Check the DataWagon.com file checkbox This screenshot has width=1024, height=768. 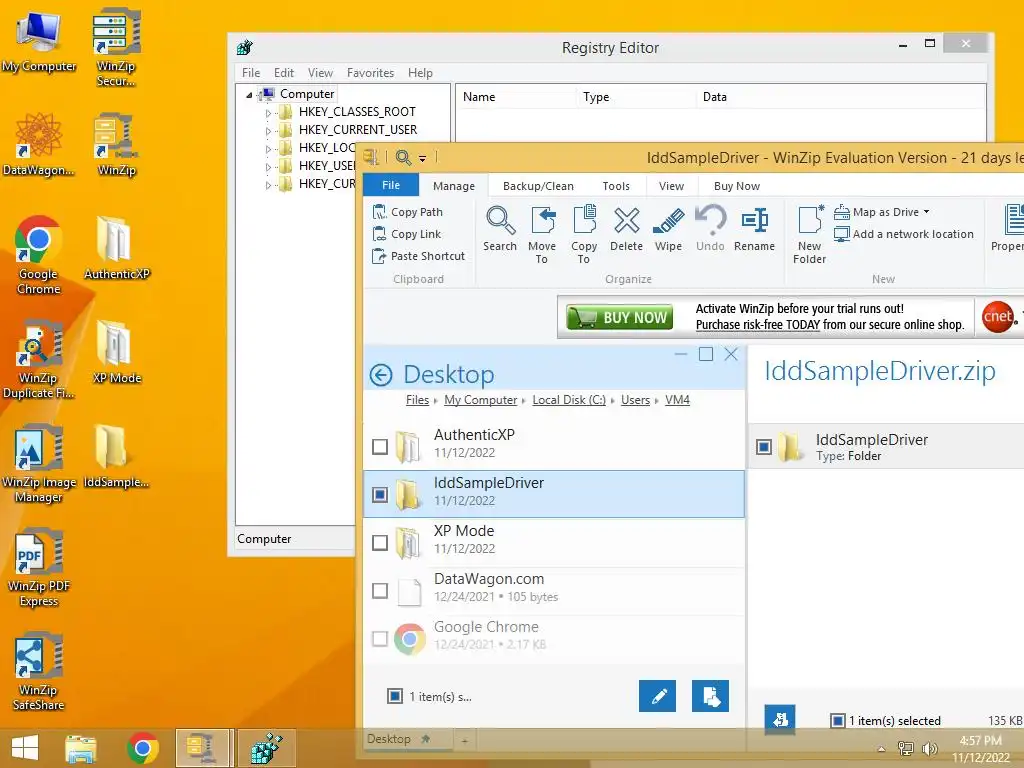[379, 591]
